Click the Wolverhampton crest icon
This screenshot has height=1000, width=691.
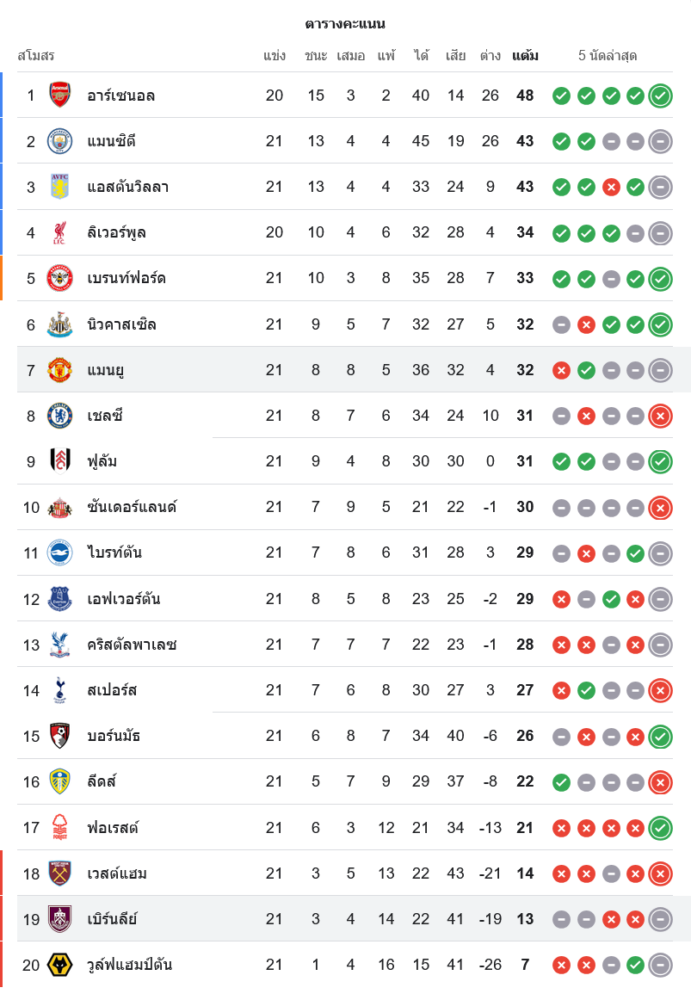pyautogui.click(x=61, y=965)
